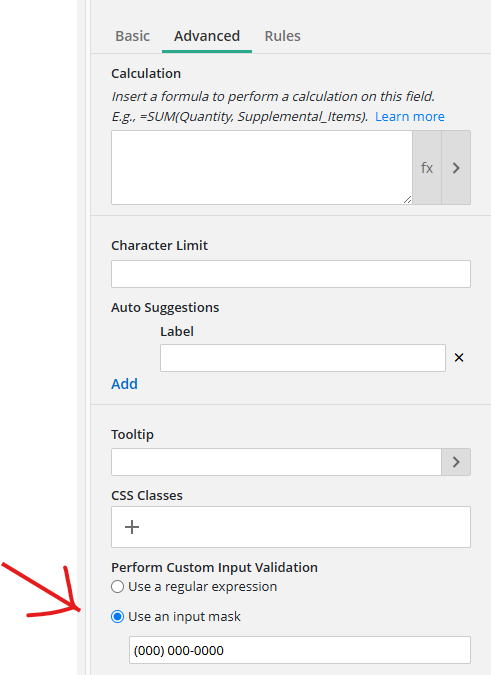Click the Auto Suggestions Label input
491x675 pixels.
[303, 358]
